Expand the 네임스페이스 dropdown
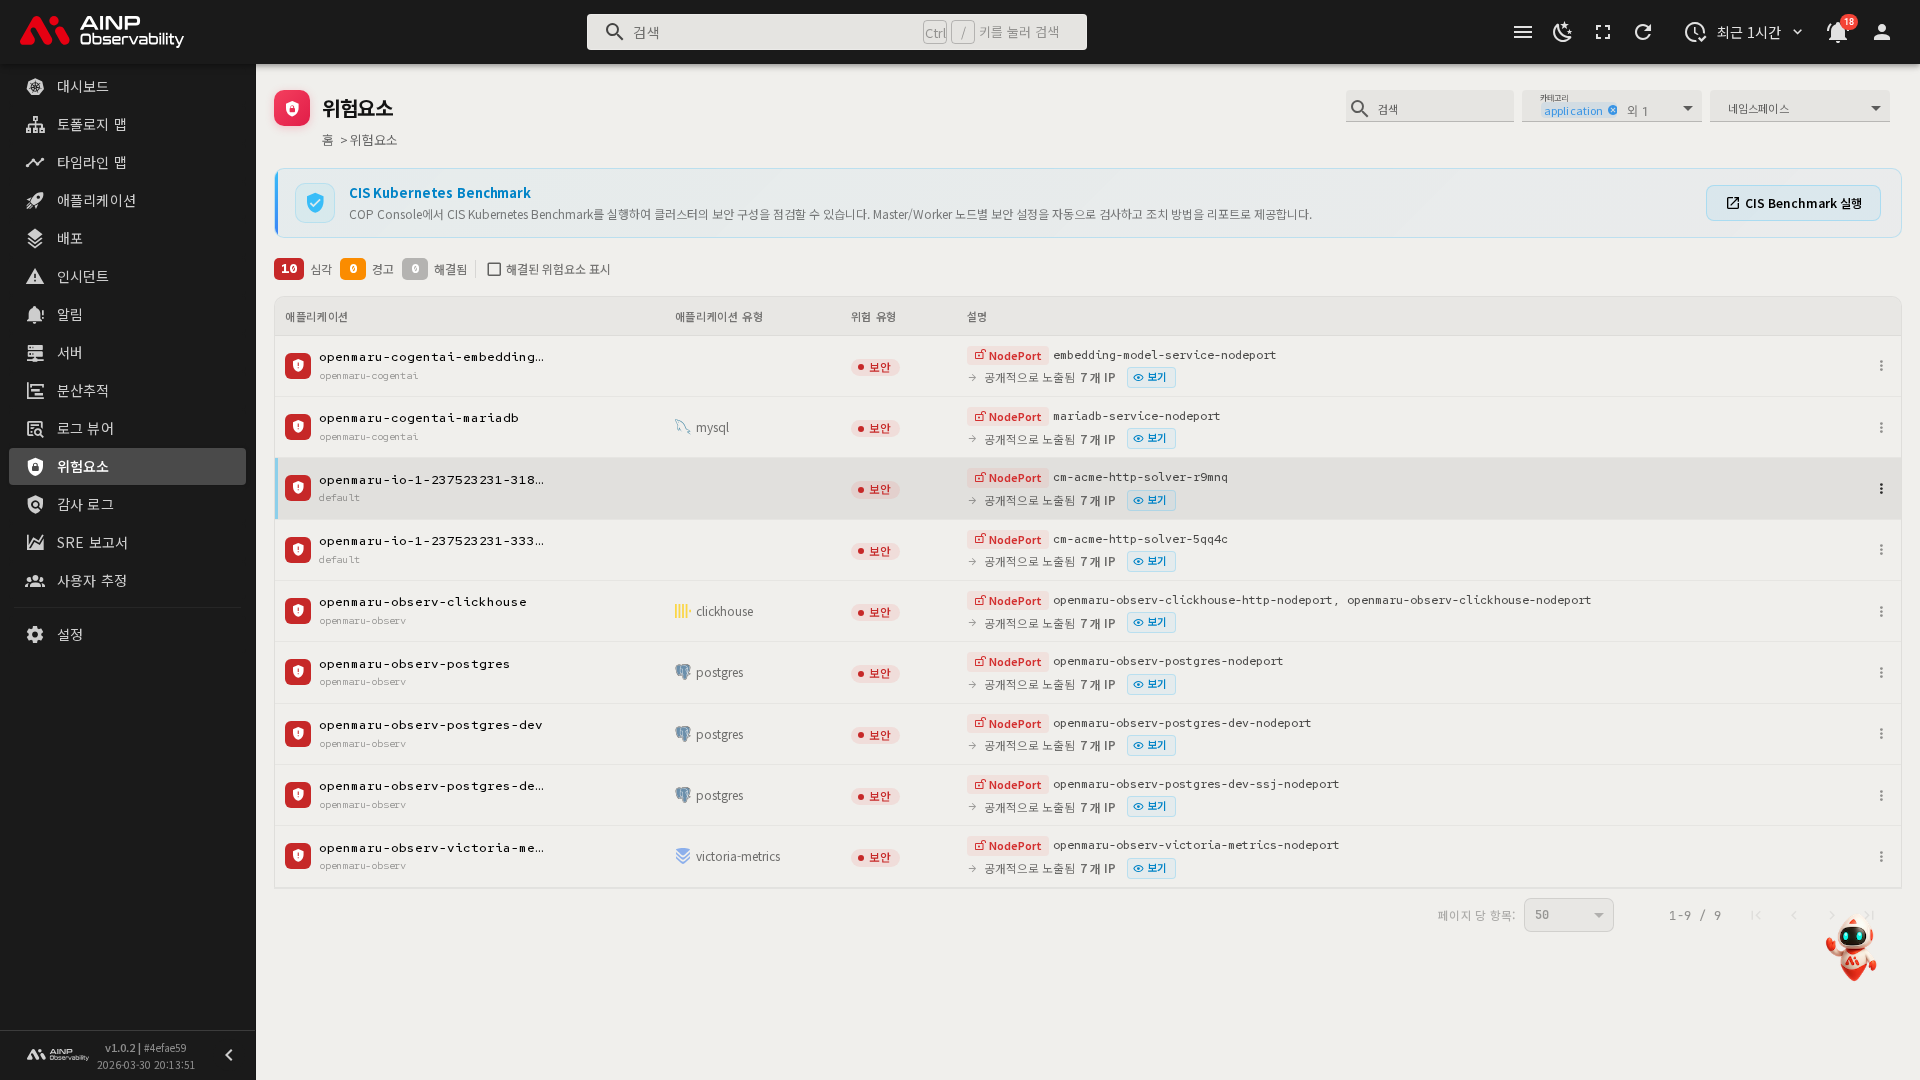The height and width of the screenshot is (1080, 1920). 1799,108
